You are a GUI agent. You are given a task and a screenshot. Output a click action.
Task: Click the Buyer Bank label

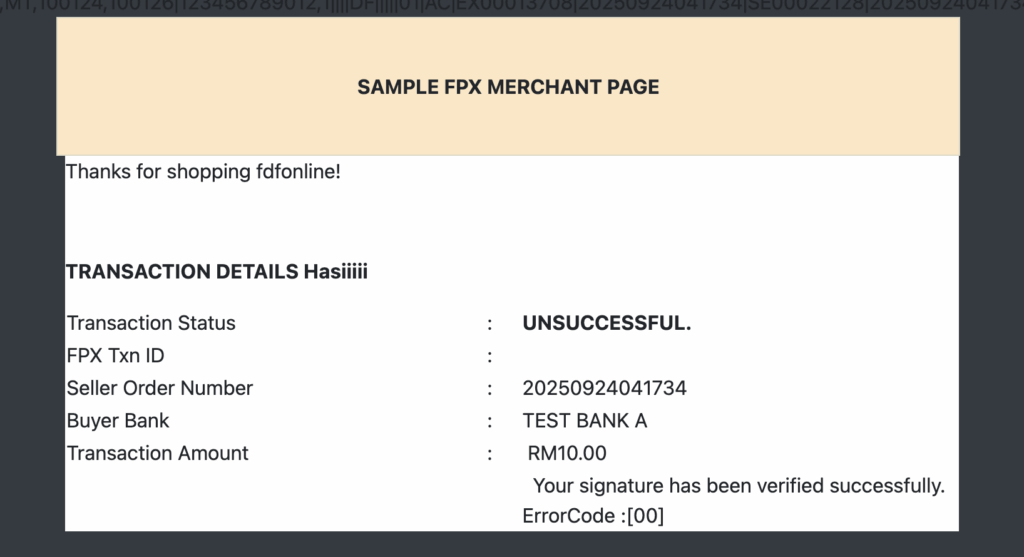click(x=118, y=421)
